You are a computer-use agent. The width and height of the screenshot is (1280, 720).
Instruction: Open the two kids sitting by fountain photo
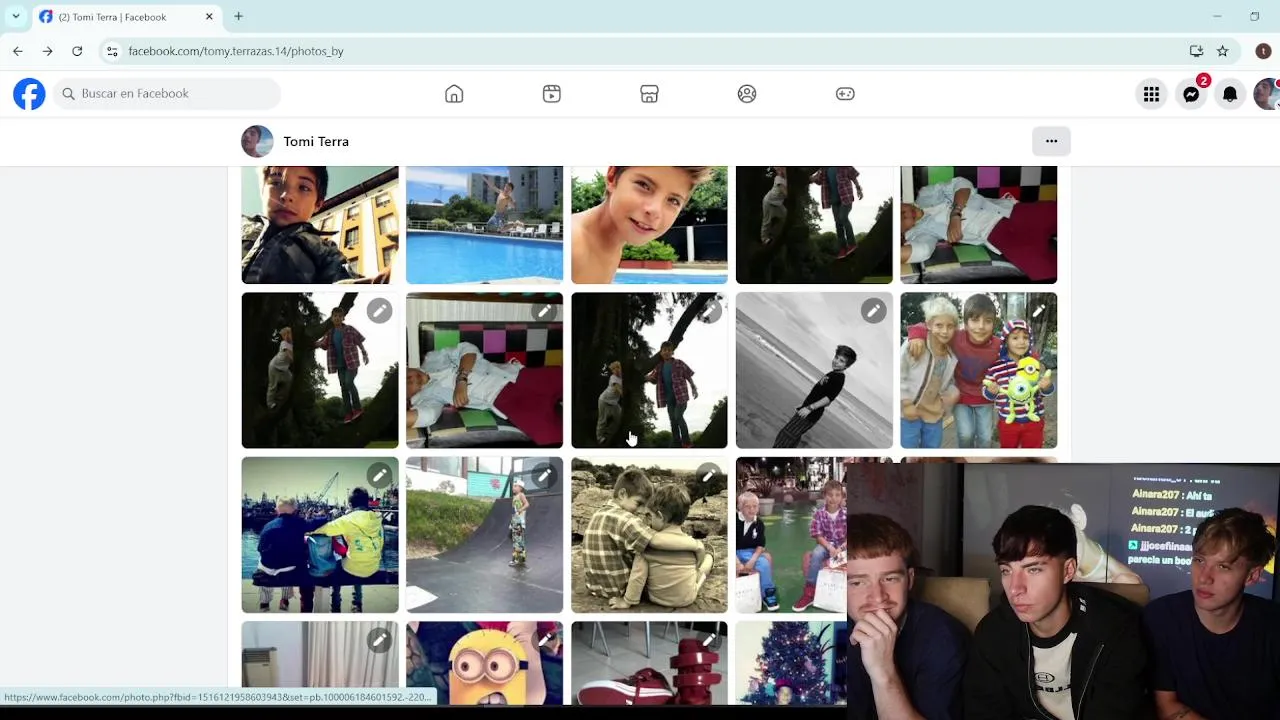(x=791, y=535)
